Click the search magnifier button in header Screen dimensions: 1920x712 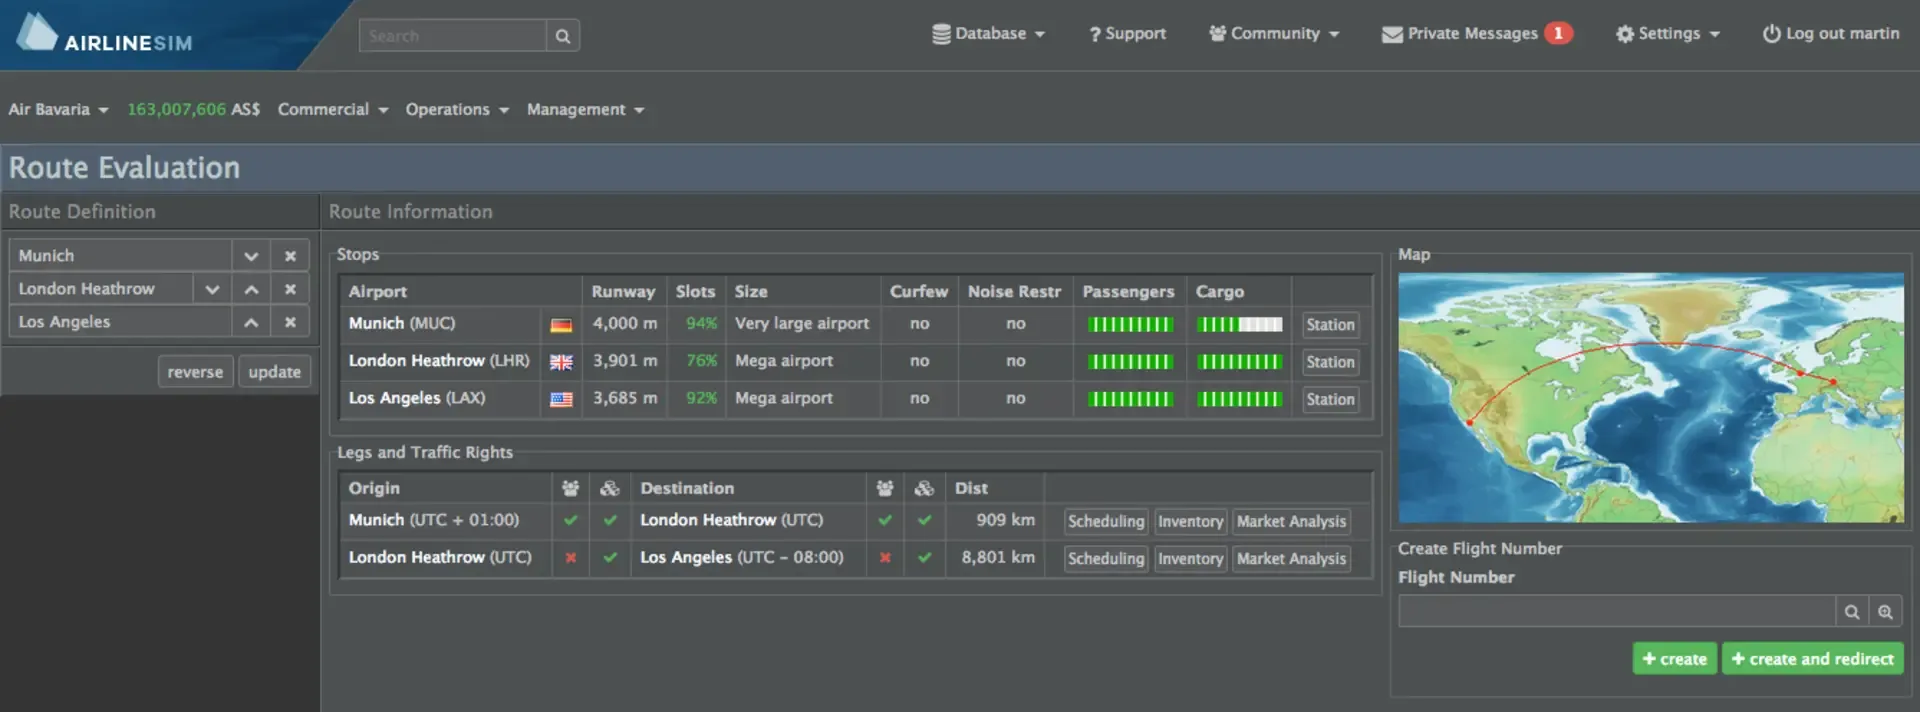tap(563, 36)
